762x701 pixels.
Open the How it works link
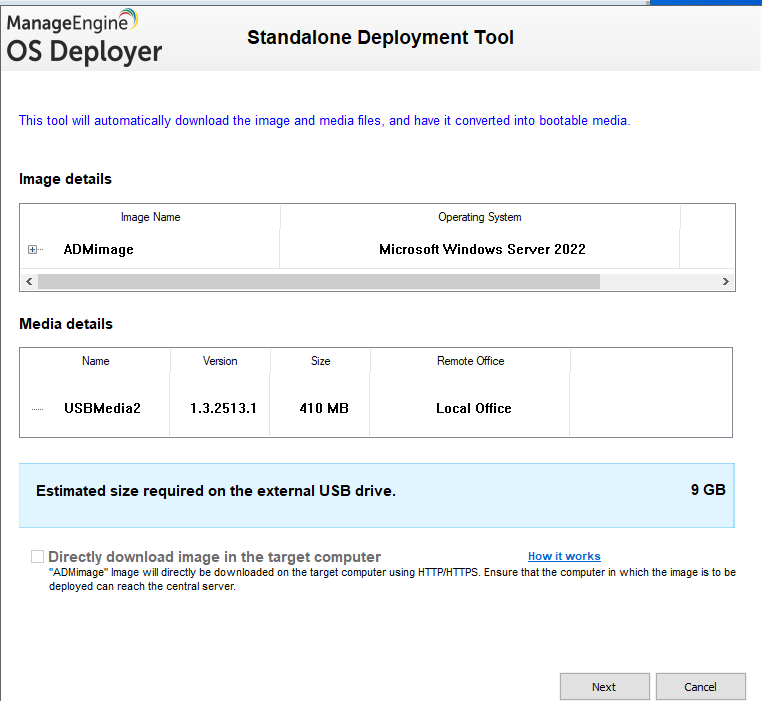[564, 556]
